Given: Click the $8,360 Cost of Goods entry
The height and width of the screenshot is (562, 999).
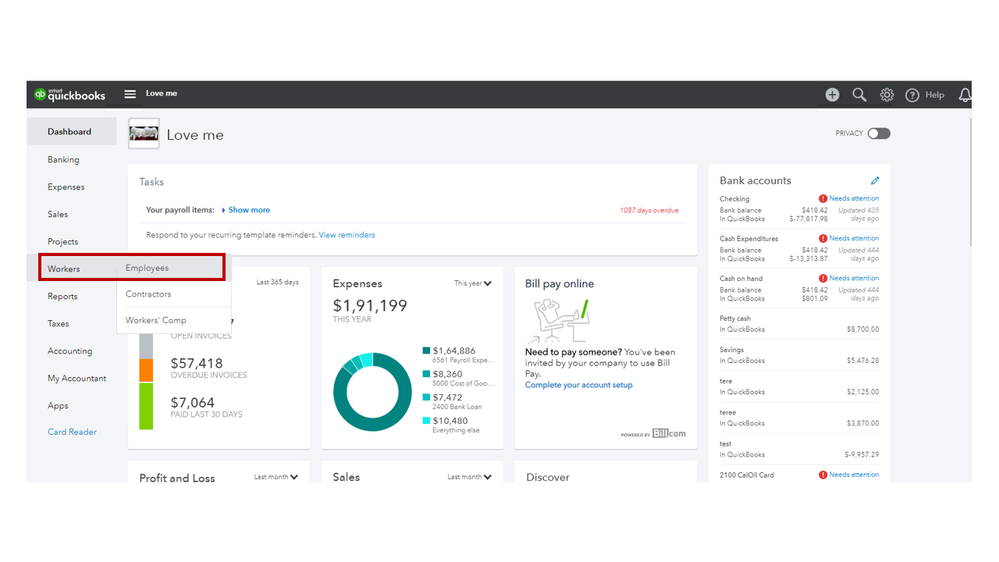Looking at the screenshot, I should (x=458, y=378).
